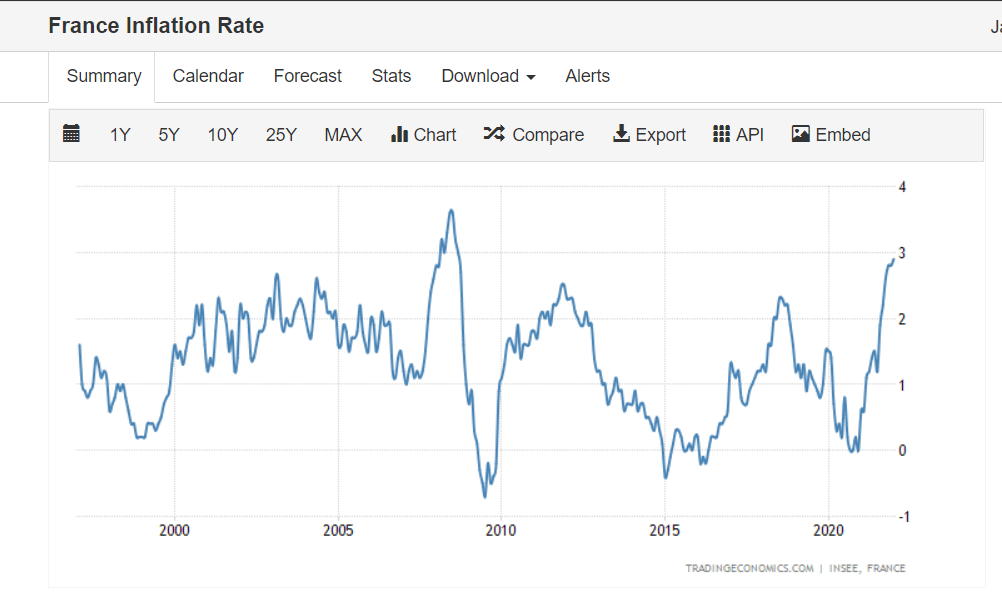Switch to the Forecast tab
Image resolution: width=1002 pixels, height=613 pixels.
(x=307, y=76)
